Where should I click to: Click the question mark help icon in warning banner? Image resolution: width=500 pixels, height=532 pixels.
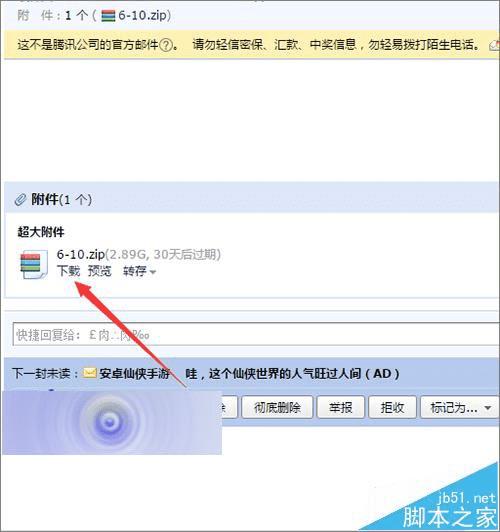[166, 45]
